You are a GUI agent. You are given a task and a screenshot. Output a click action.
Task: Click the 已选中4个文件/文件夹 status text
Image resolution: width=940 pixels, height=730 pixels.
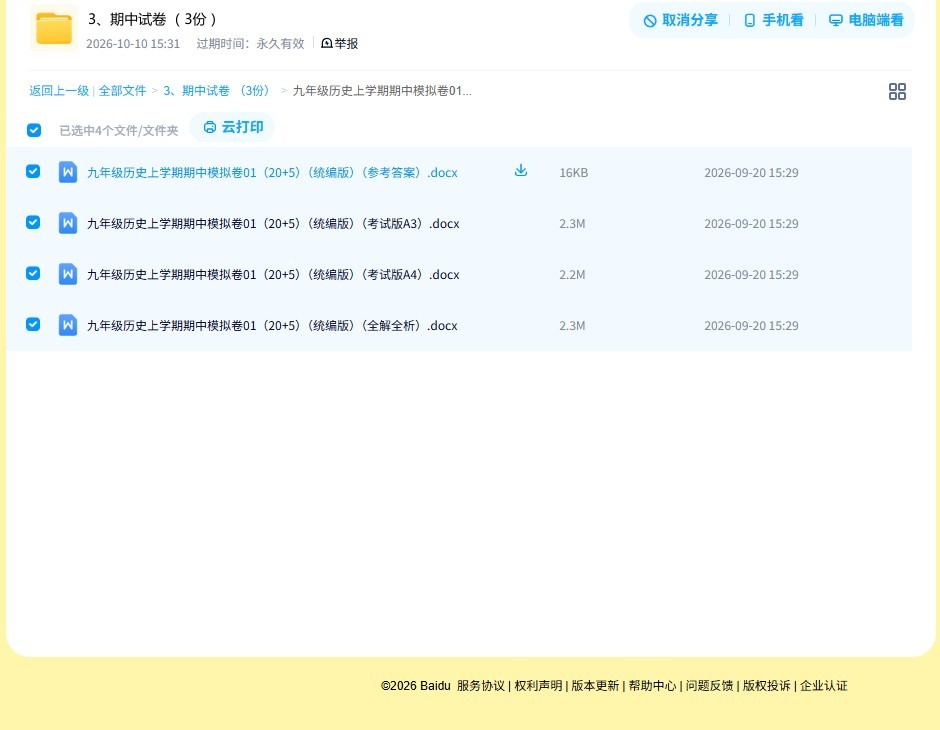point(119,131)
